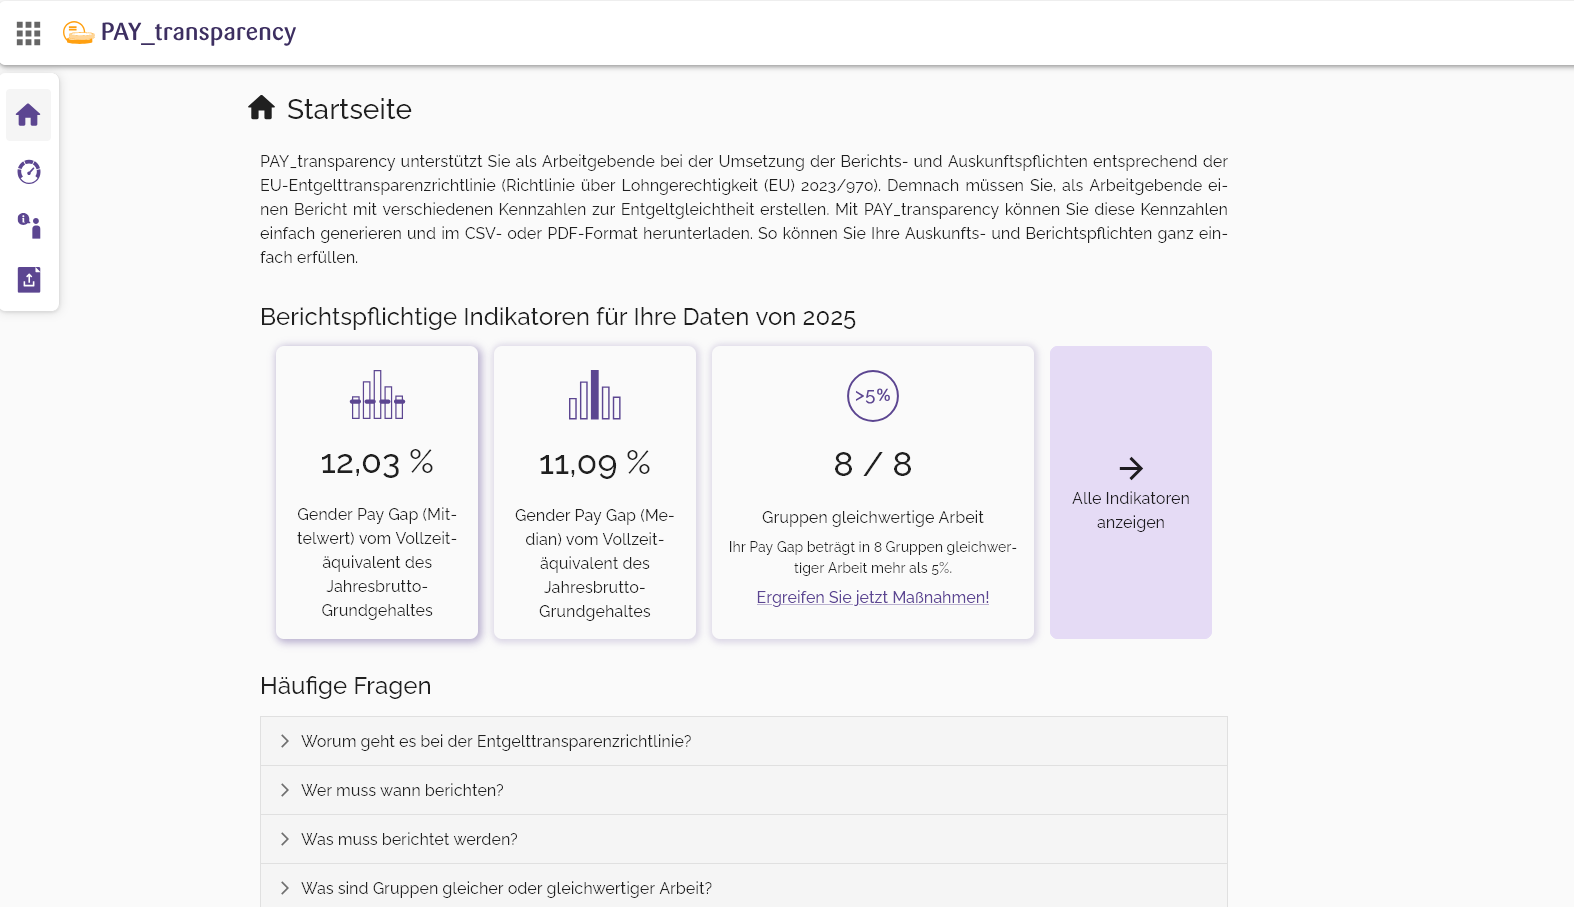Click the arrow on Alle Indikatoren anzeigen
1574x907 pixels.
(x=1131, y=468)
